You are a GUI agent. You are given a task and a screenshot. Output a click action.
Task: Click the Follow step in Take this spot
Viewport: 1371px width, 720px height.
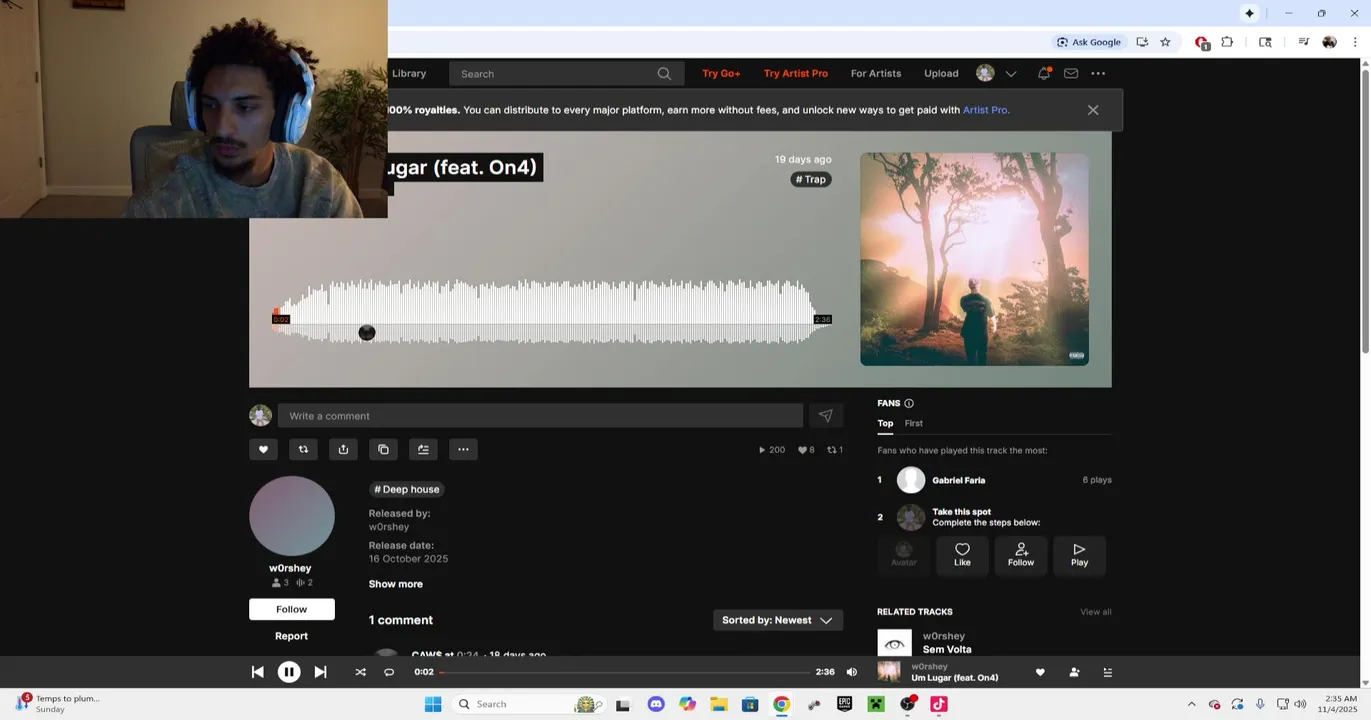[1021, 554]
